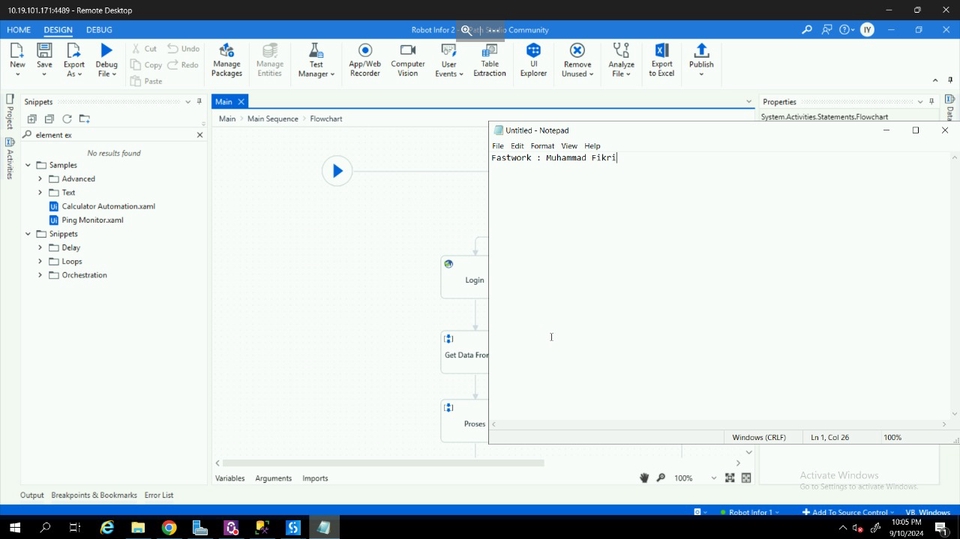Click the New project icon in the ribbon
This screenshot has width=960, height=539.
click(17, 59)
